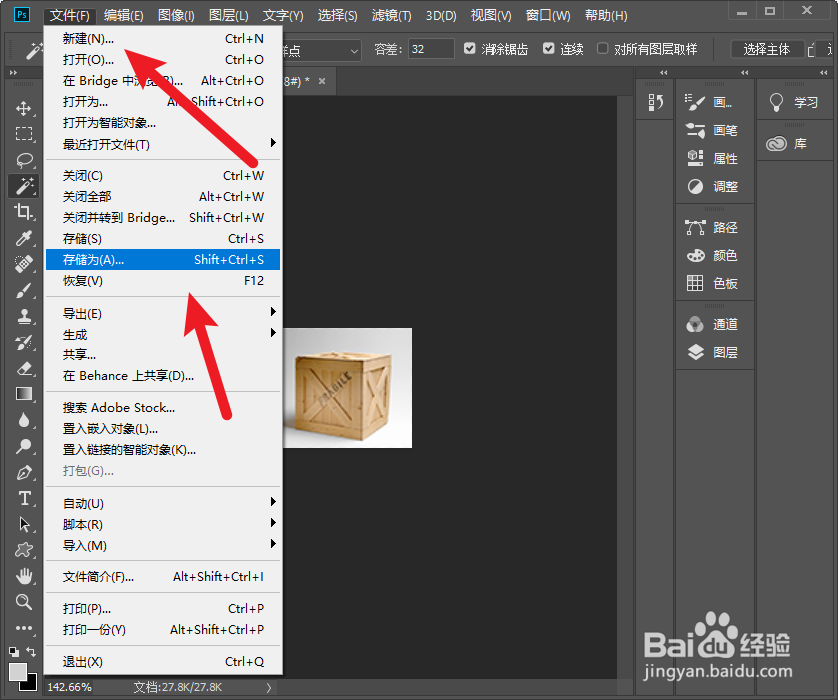Open the Edit (编辑) menu

pos(123,15)
